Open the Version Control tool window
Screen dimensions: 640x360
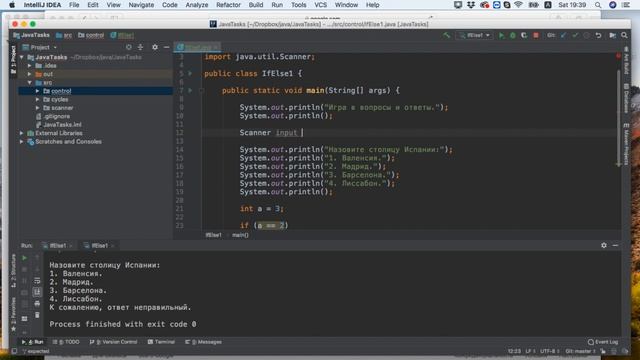point(113,342)
